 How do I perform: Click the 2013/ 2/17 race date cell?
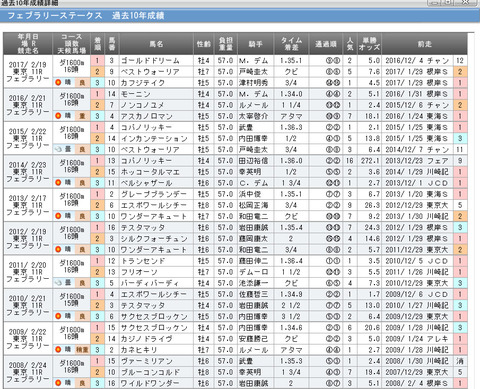(28, 205)
